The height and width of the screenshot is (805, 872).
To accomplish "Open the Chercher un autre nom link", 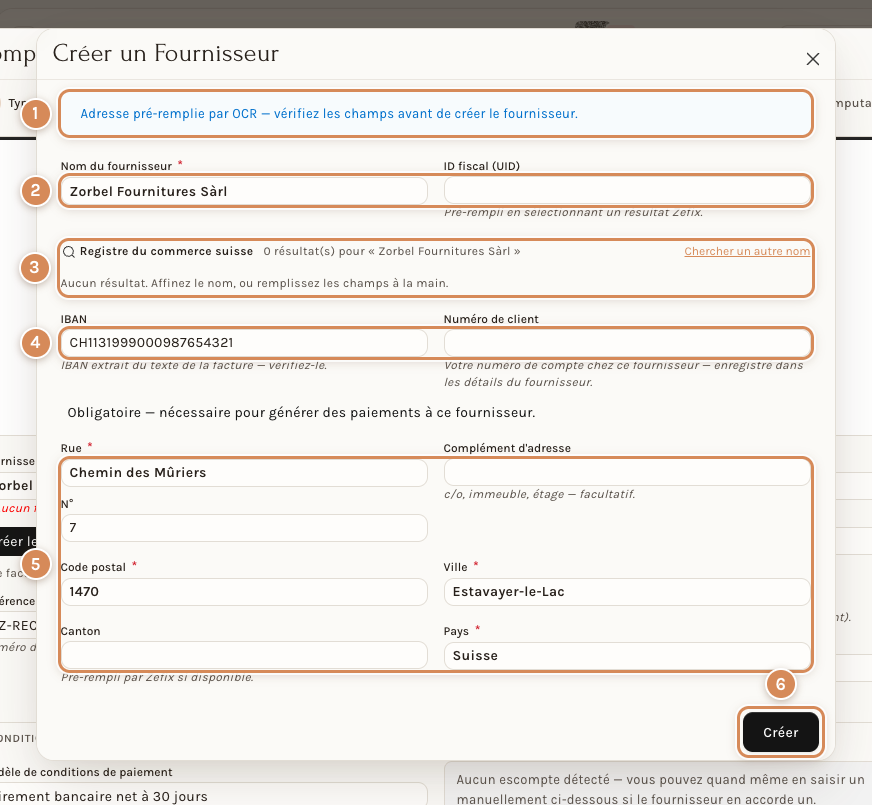I will tap(747, 251).
